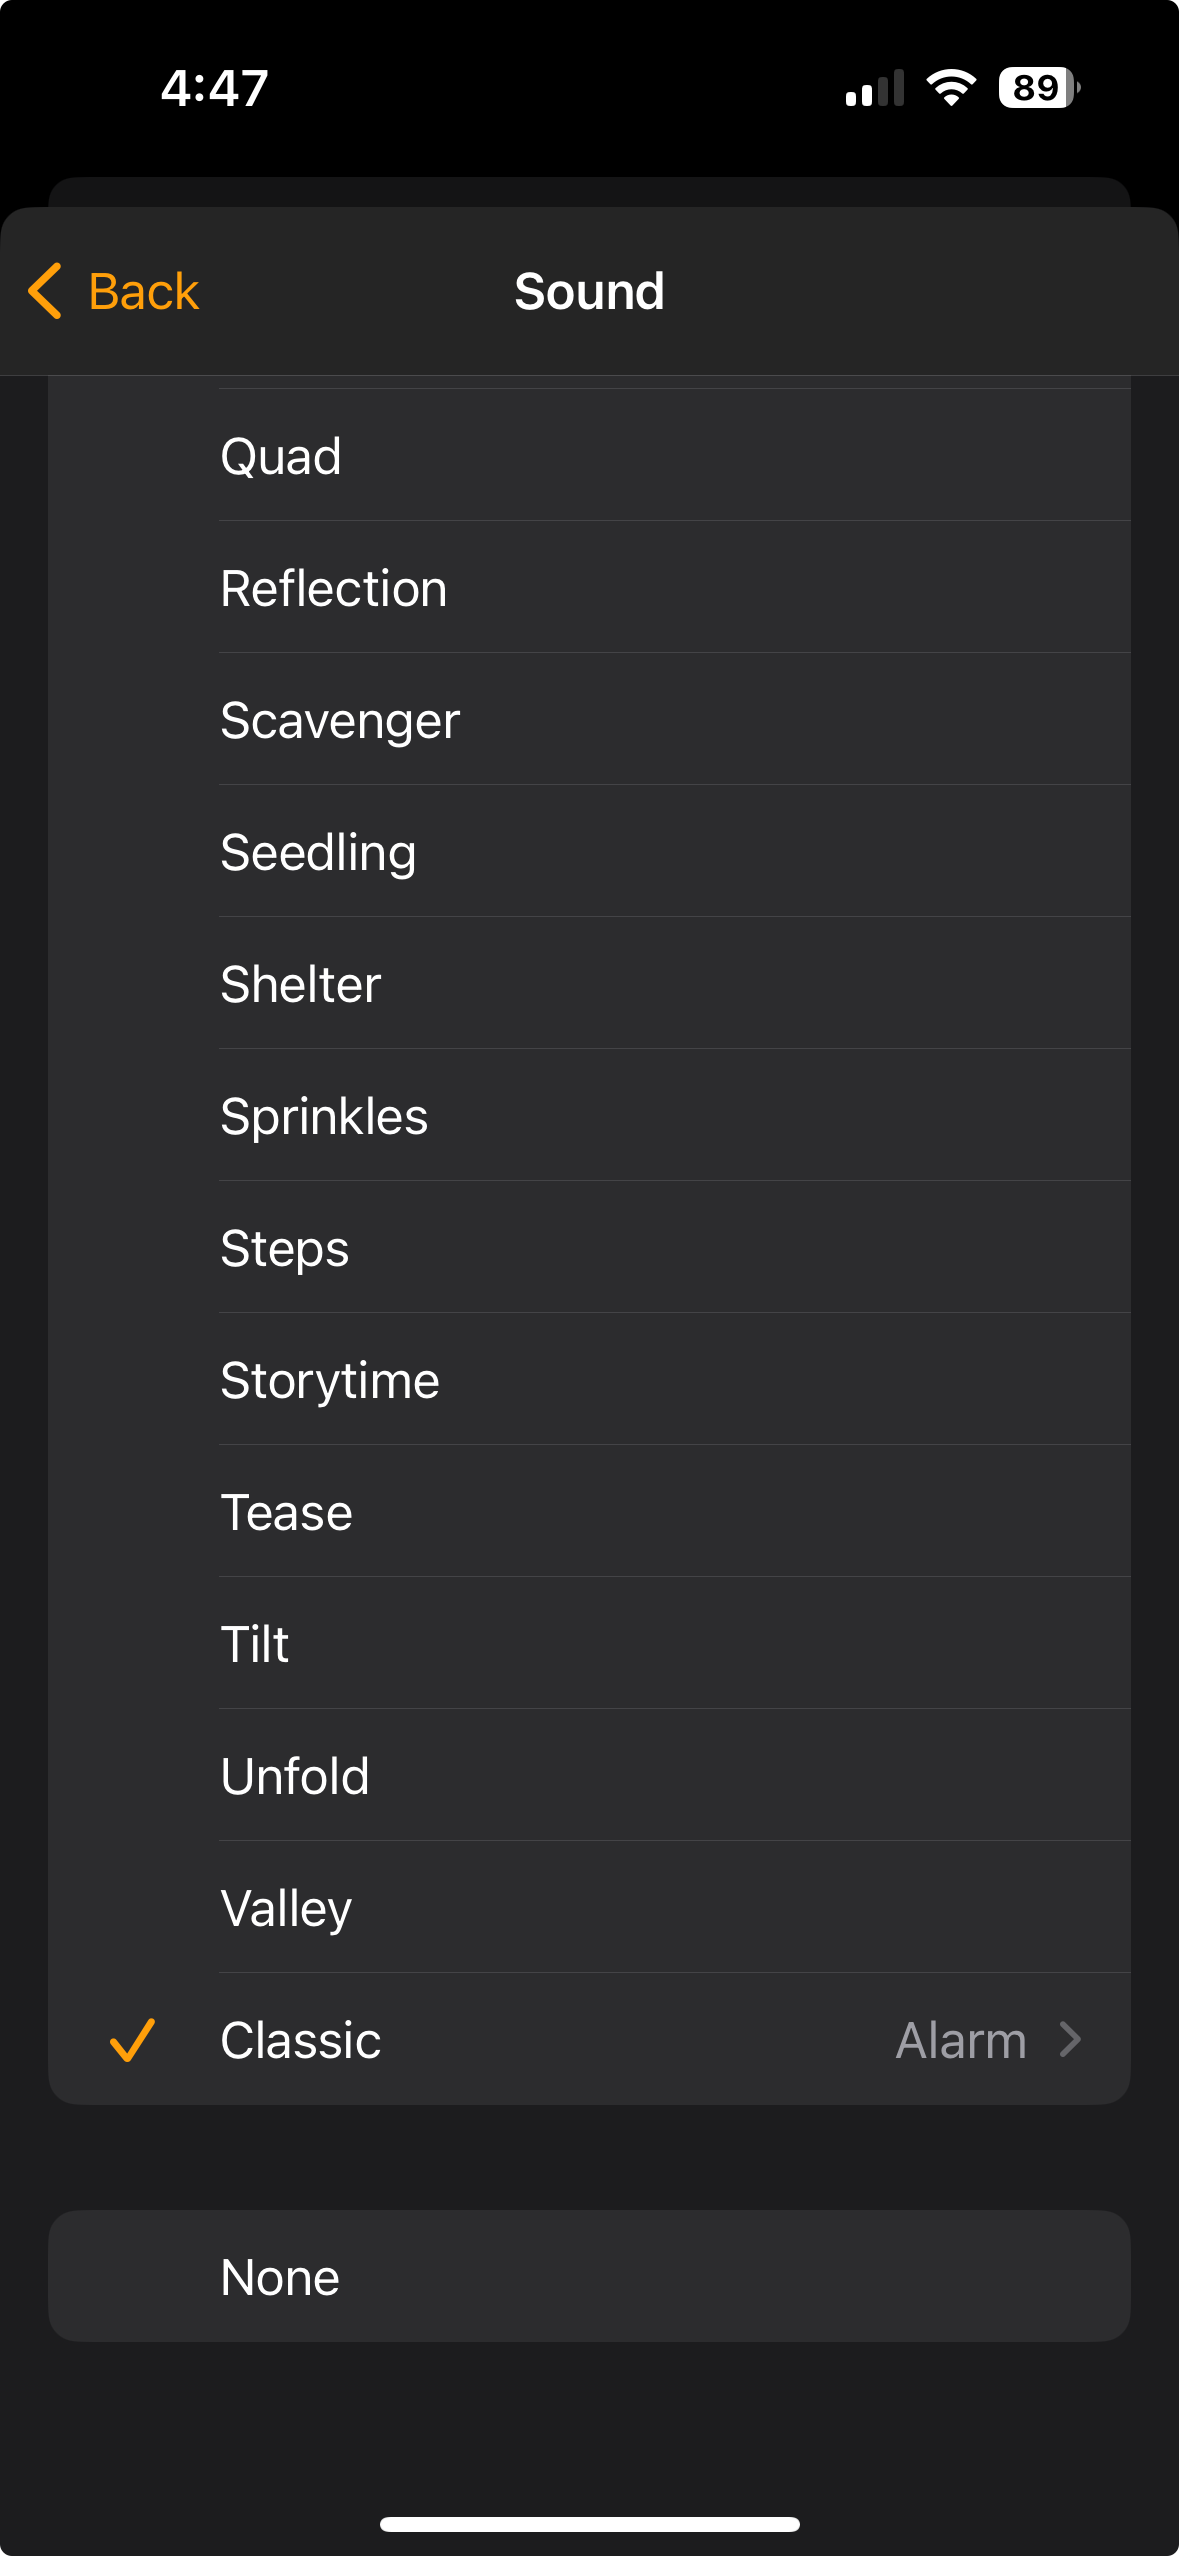Tap the Wi-Fi status icon

click(x=951, y=88)
